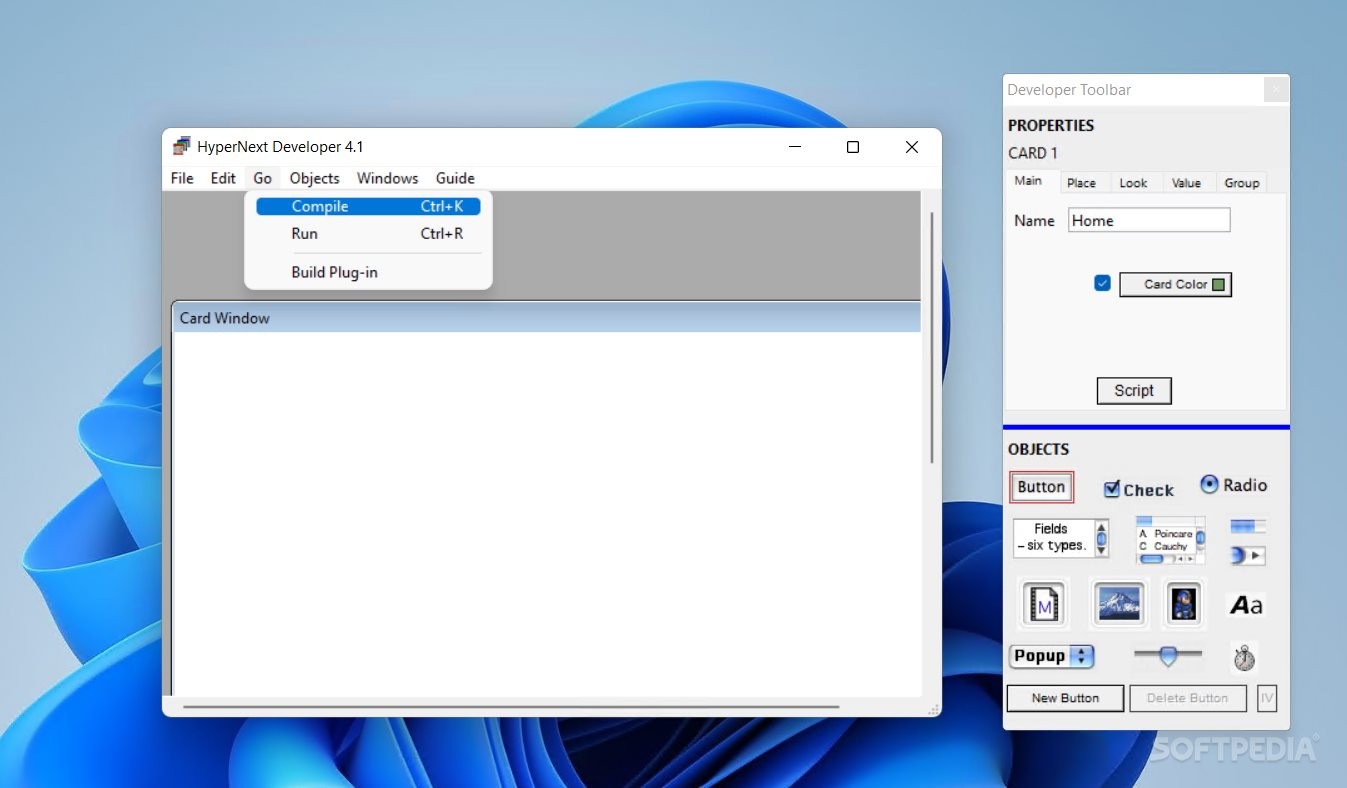Click the horizontal scrollbar at window bottom
This screenshot has height=788, width=1347.
click(x=511, y=707)
